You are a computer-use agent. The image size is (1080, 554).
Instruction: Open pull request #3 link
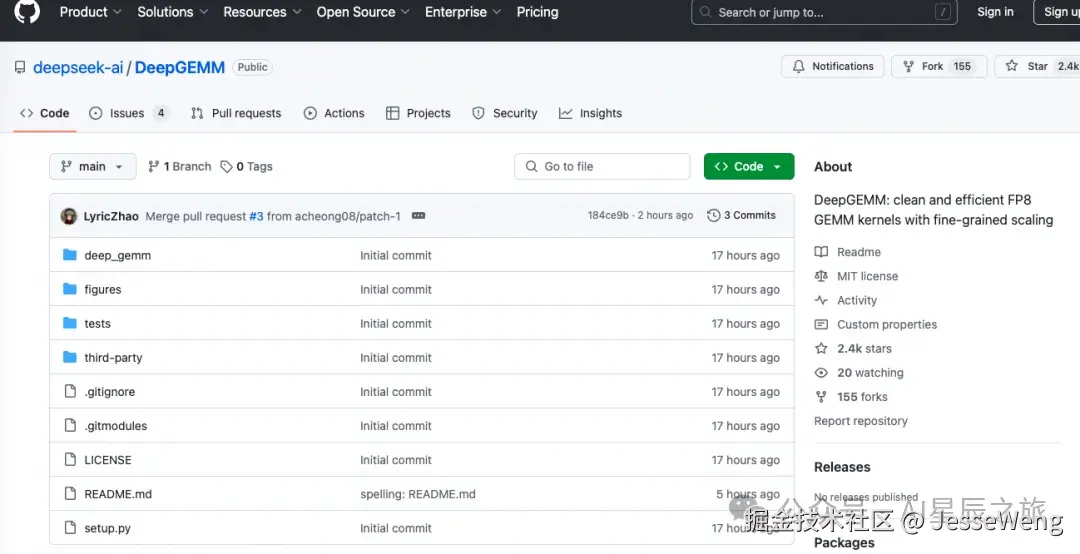256,216
